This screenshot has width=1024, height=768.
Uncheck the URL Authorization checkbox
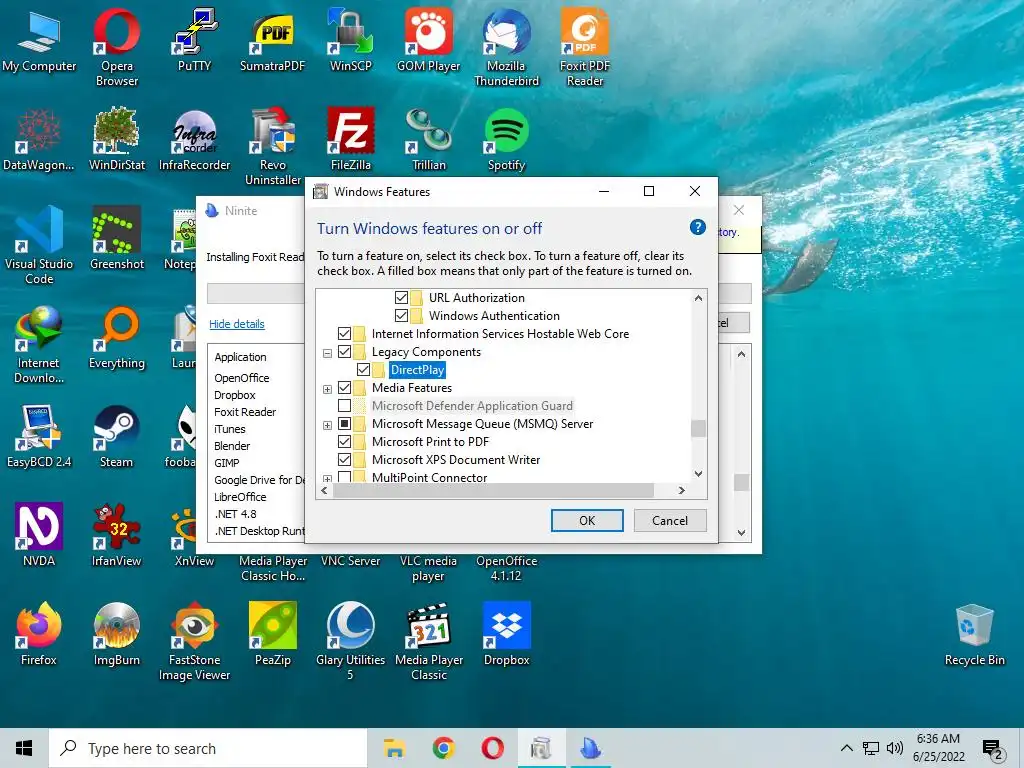coord(402,298)
